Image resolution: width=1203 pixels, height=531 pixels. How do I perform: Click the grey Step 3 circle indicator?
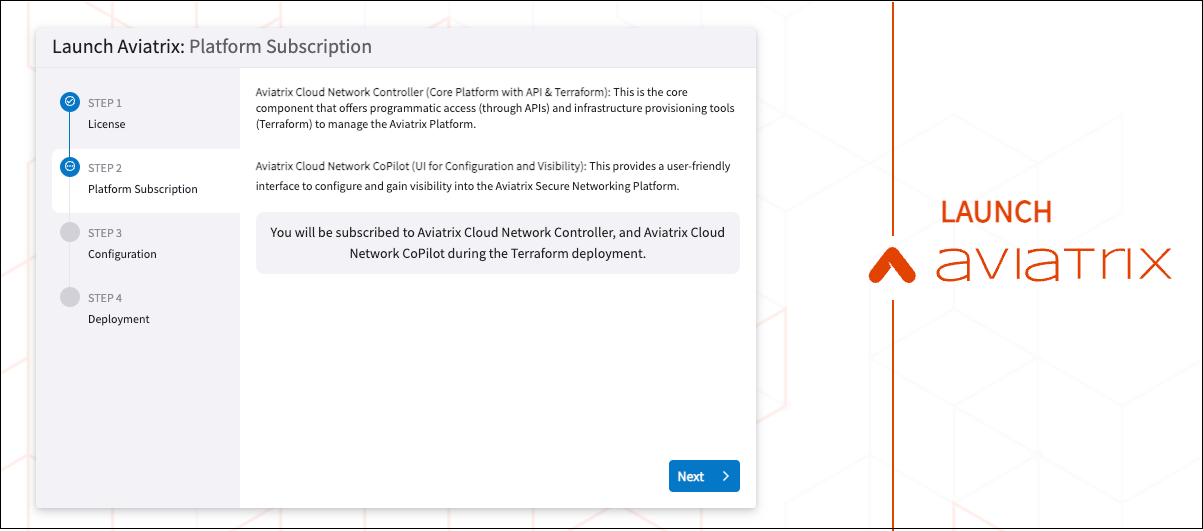(69, 232)
